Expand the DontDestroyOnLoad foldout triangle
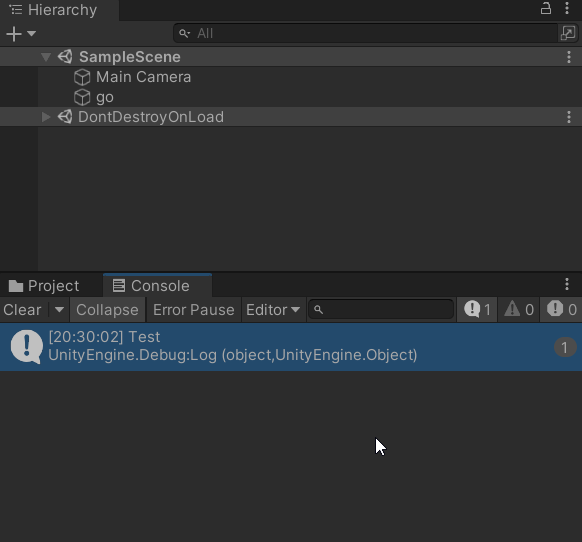Image resolution: width=582 pixels, height=542 pixels. point(46,117)
